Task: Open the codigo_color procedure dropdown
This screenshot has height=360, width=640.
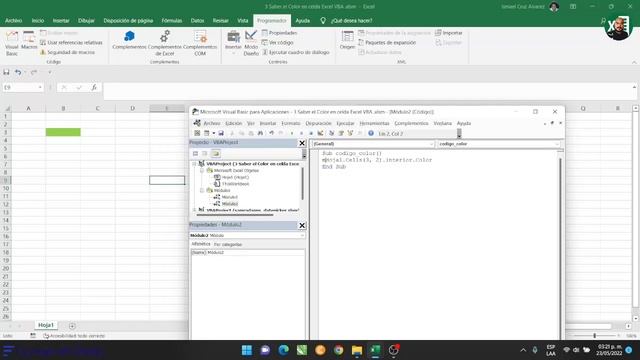Action: point(557,144)
